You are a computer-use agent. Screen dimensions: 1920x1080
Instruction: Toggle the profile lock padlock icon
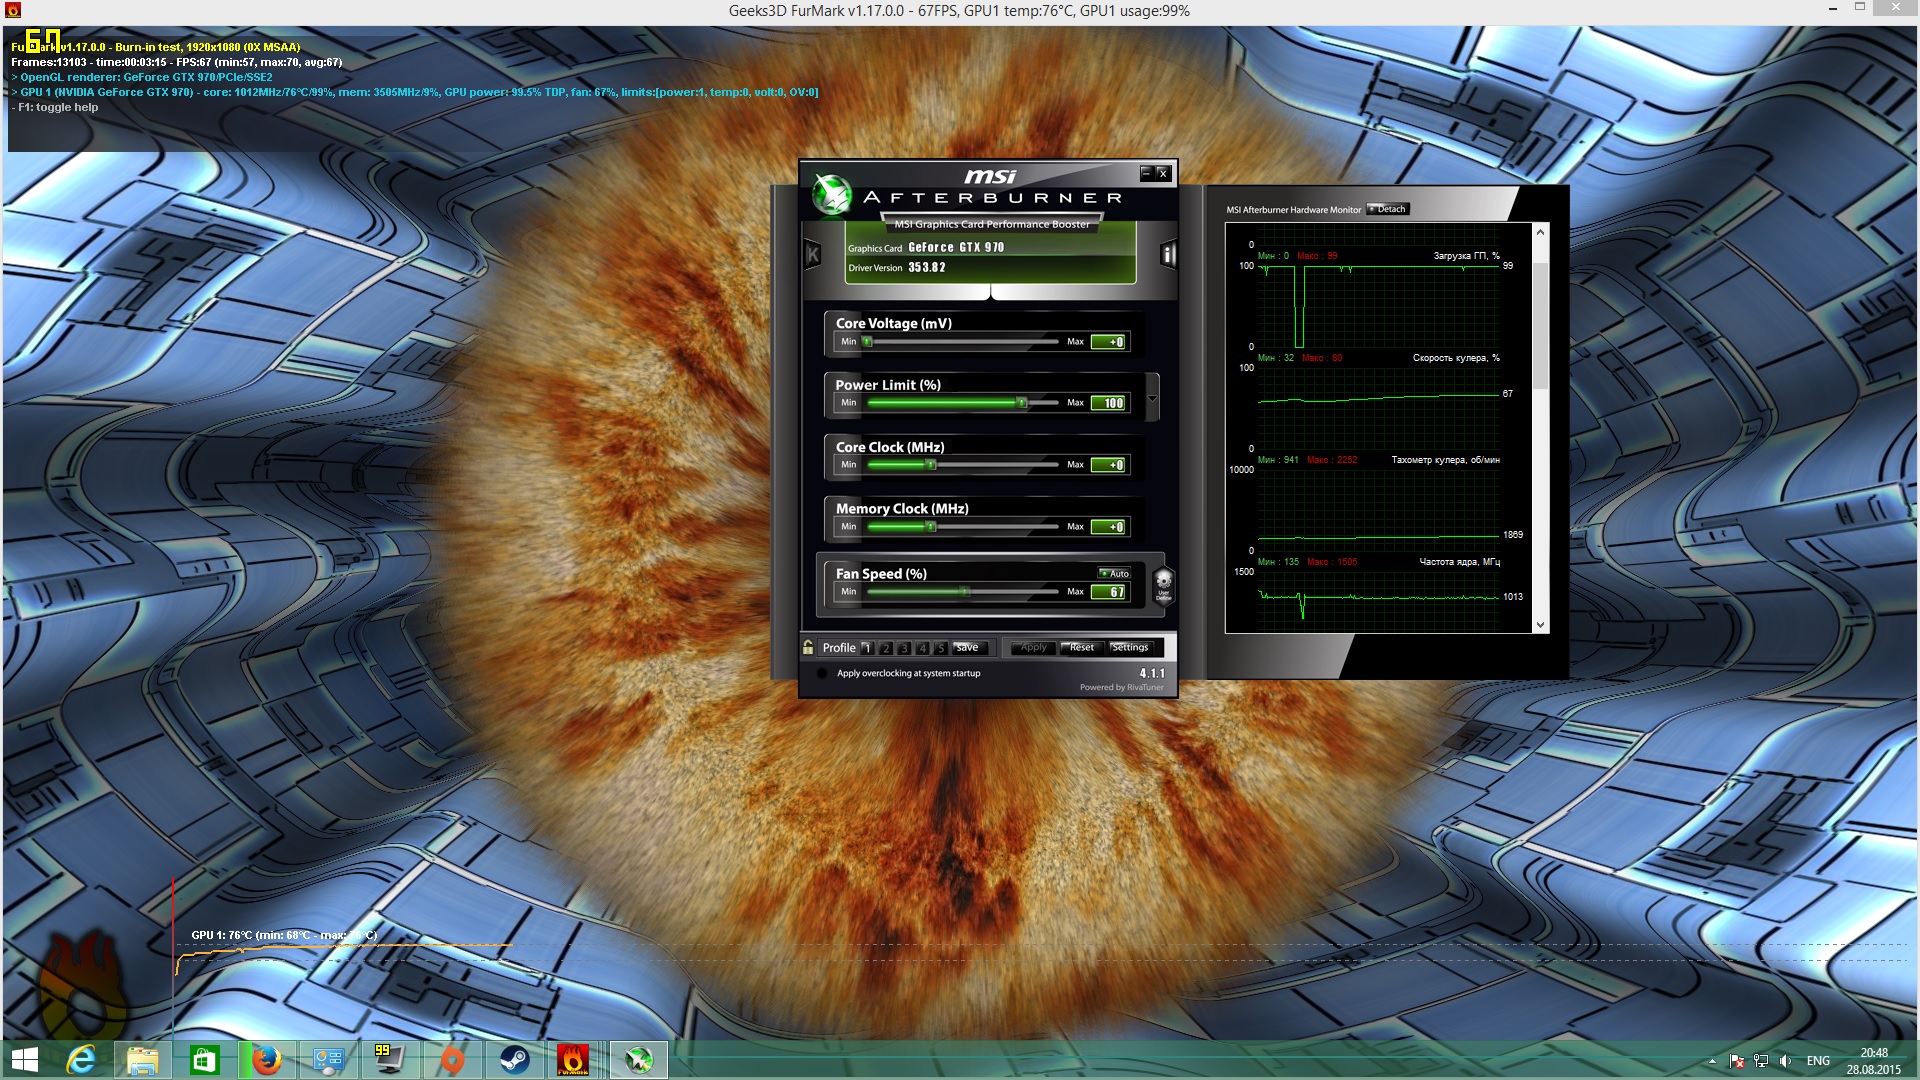click(808, 648)
